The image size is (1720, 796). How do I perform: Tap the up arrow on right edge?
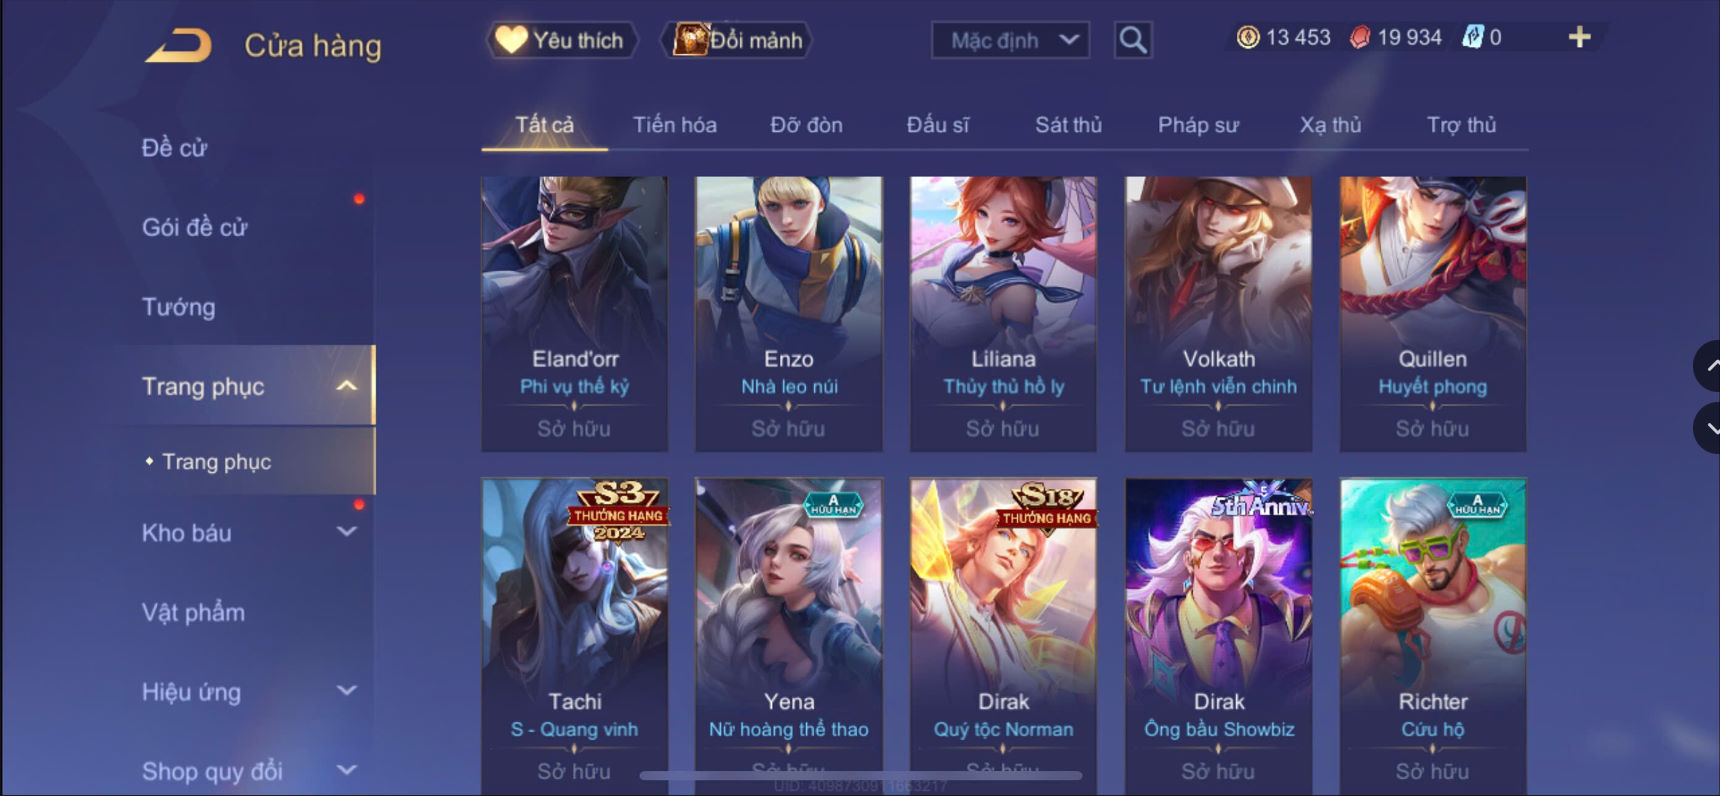(1708, 366)
